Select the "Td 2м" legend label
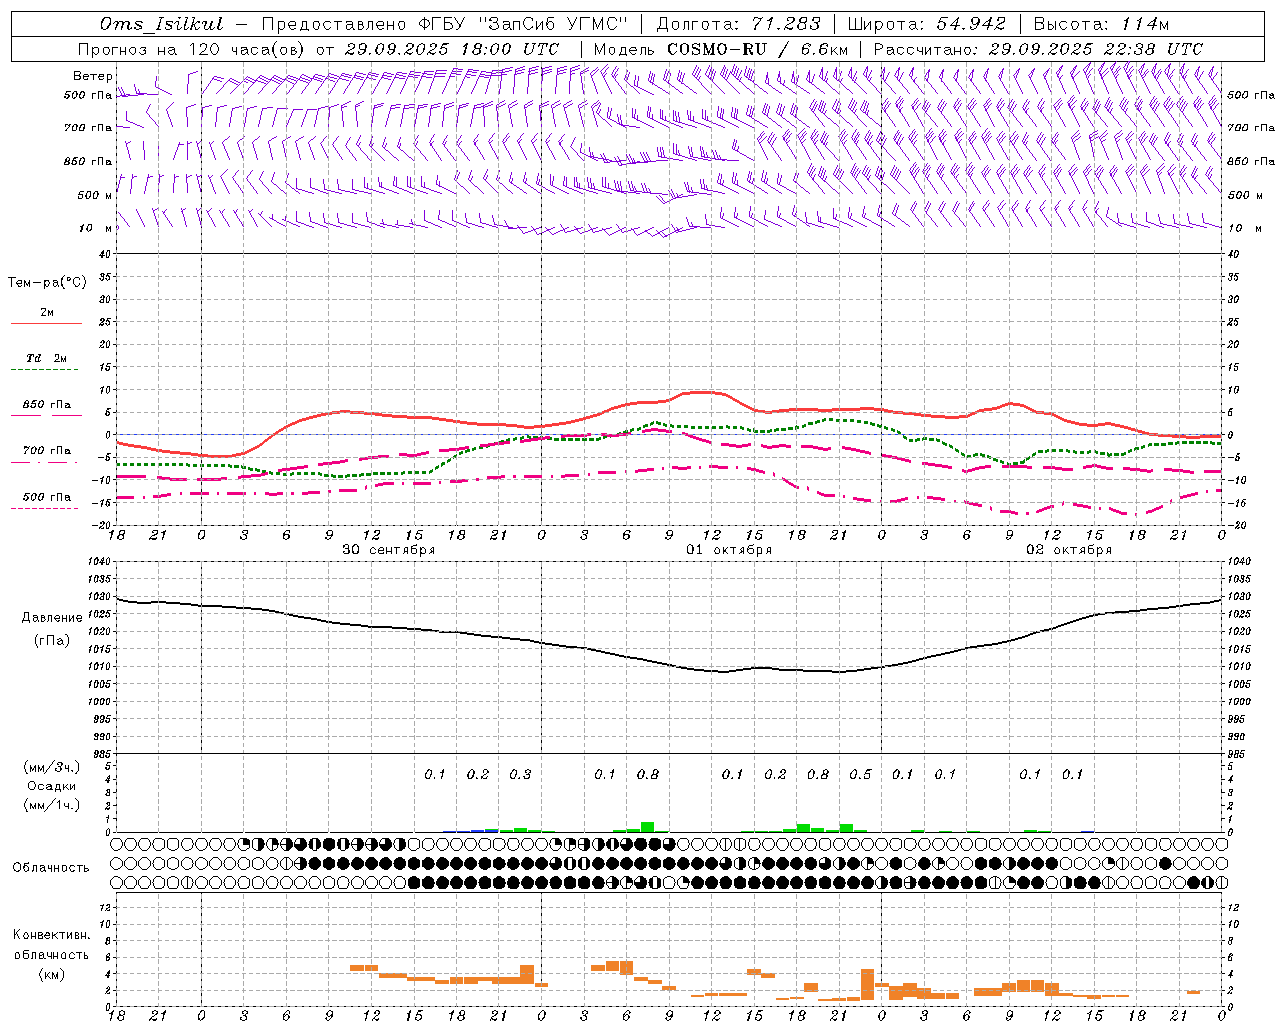The width and height of the screenshot is (1280, 1024). click(47, 358)
